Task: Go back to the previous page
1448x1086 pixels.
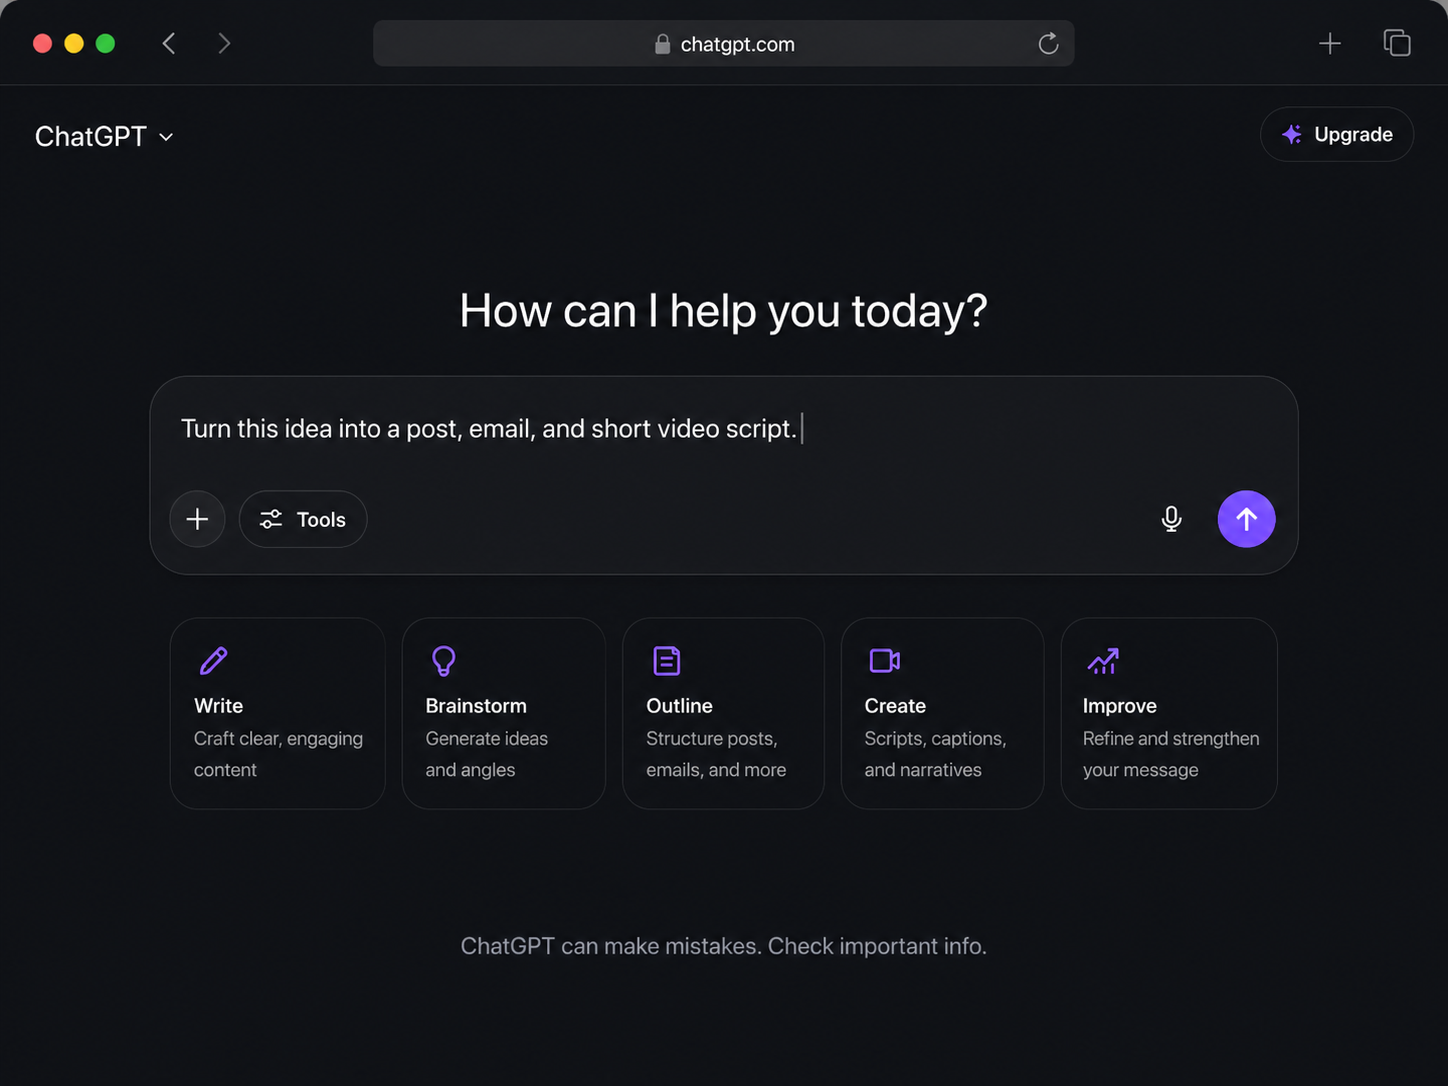Action: point(169,43)
